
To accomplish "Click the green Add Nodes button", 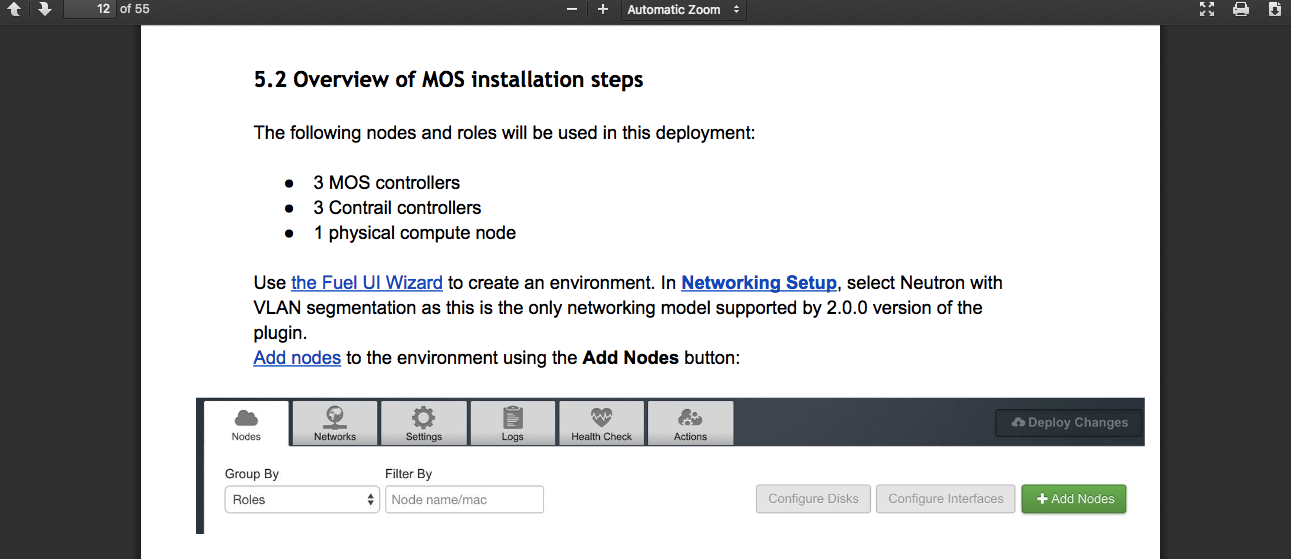I will [1074, 499].
